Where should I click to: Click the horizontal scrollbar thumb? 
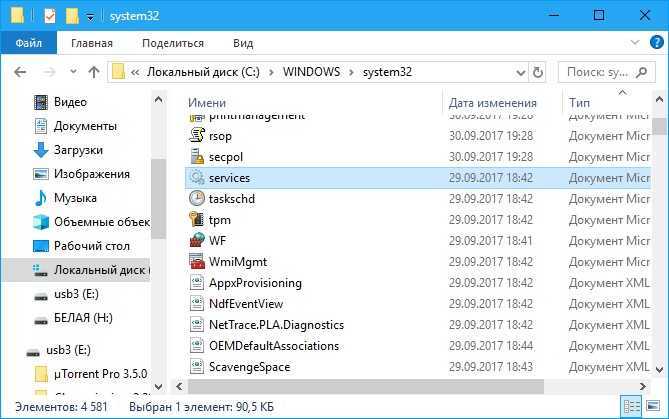pos(366,387)
